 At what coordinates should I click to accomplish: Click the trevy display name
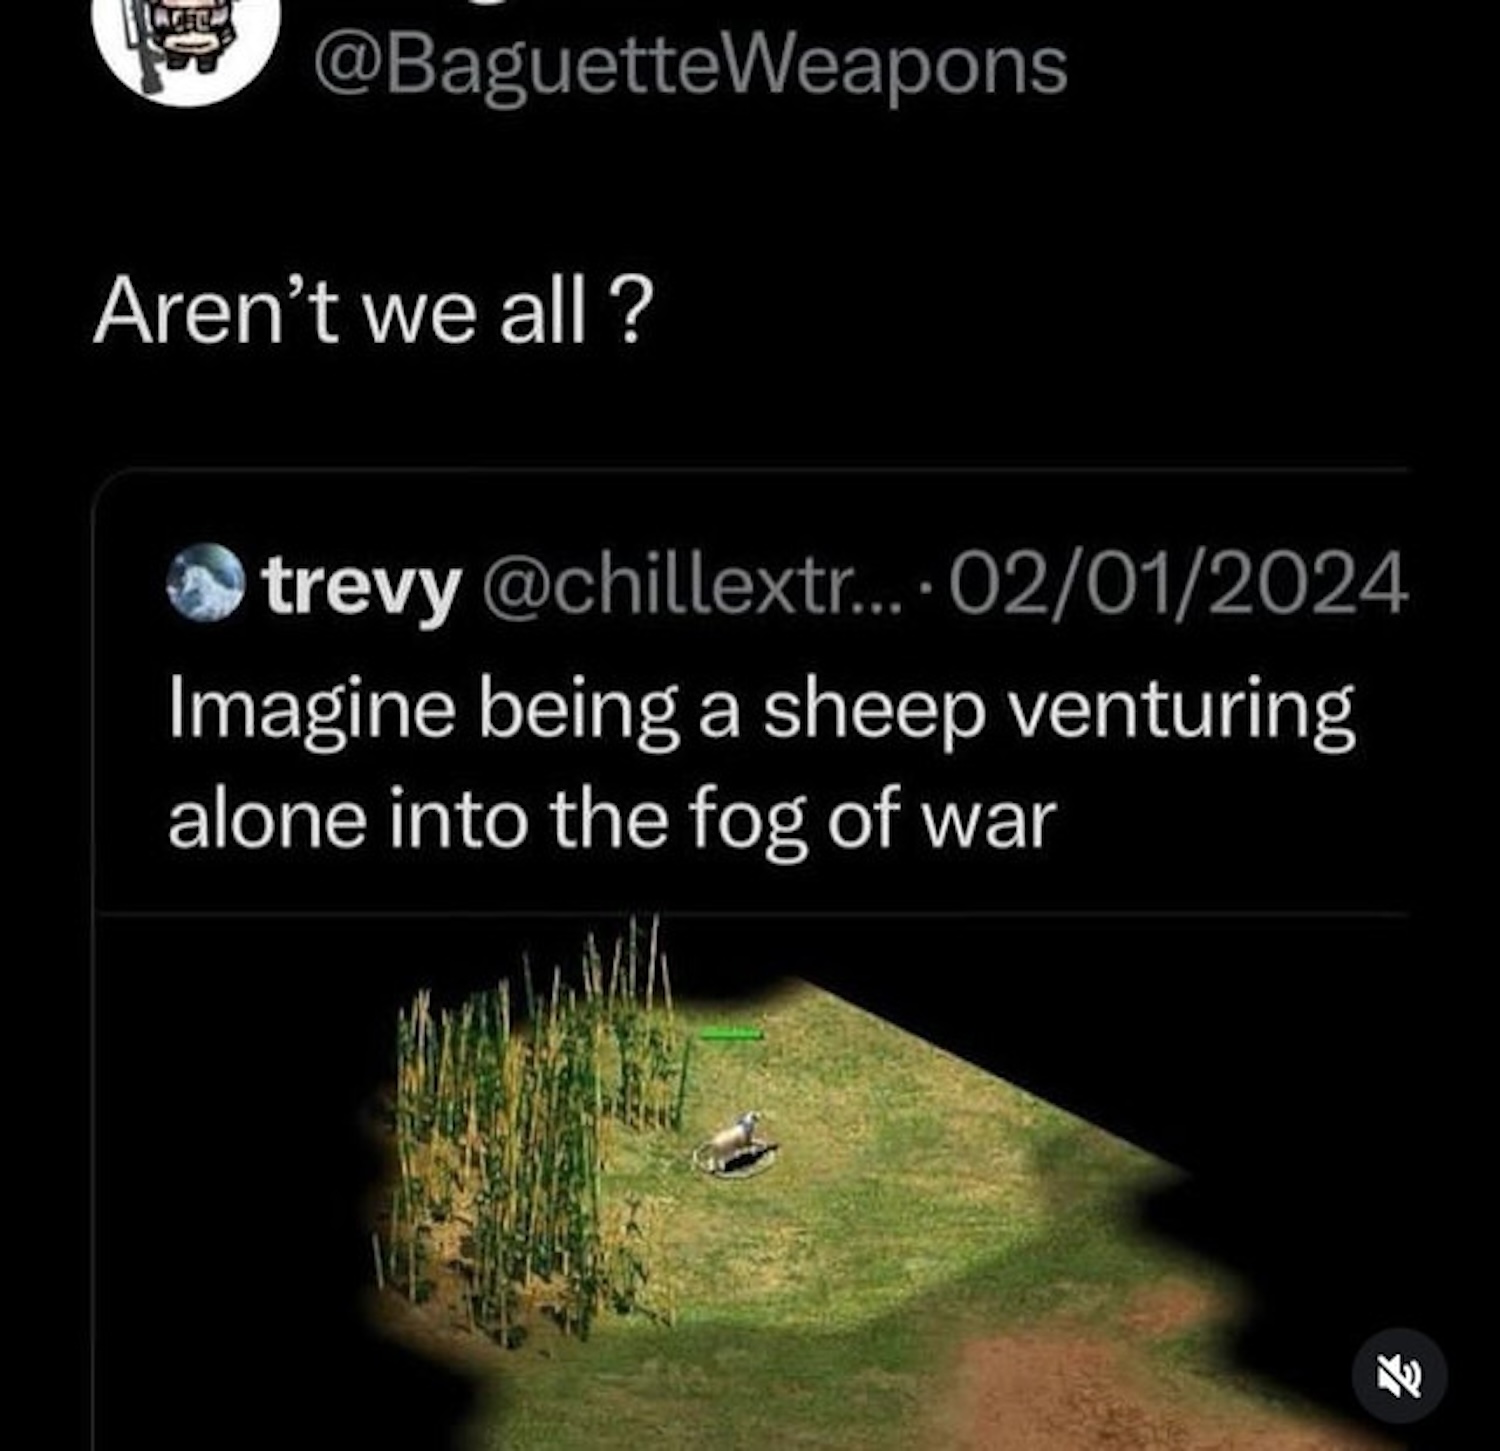point(362,586)
